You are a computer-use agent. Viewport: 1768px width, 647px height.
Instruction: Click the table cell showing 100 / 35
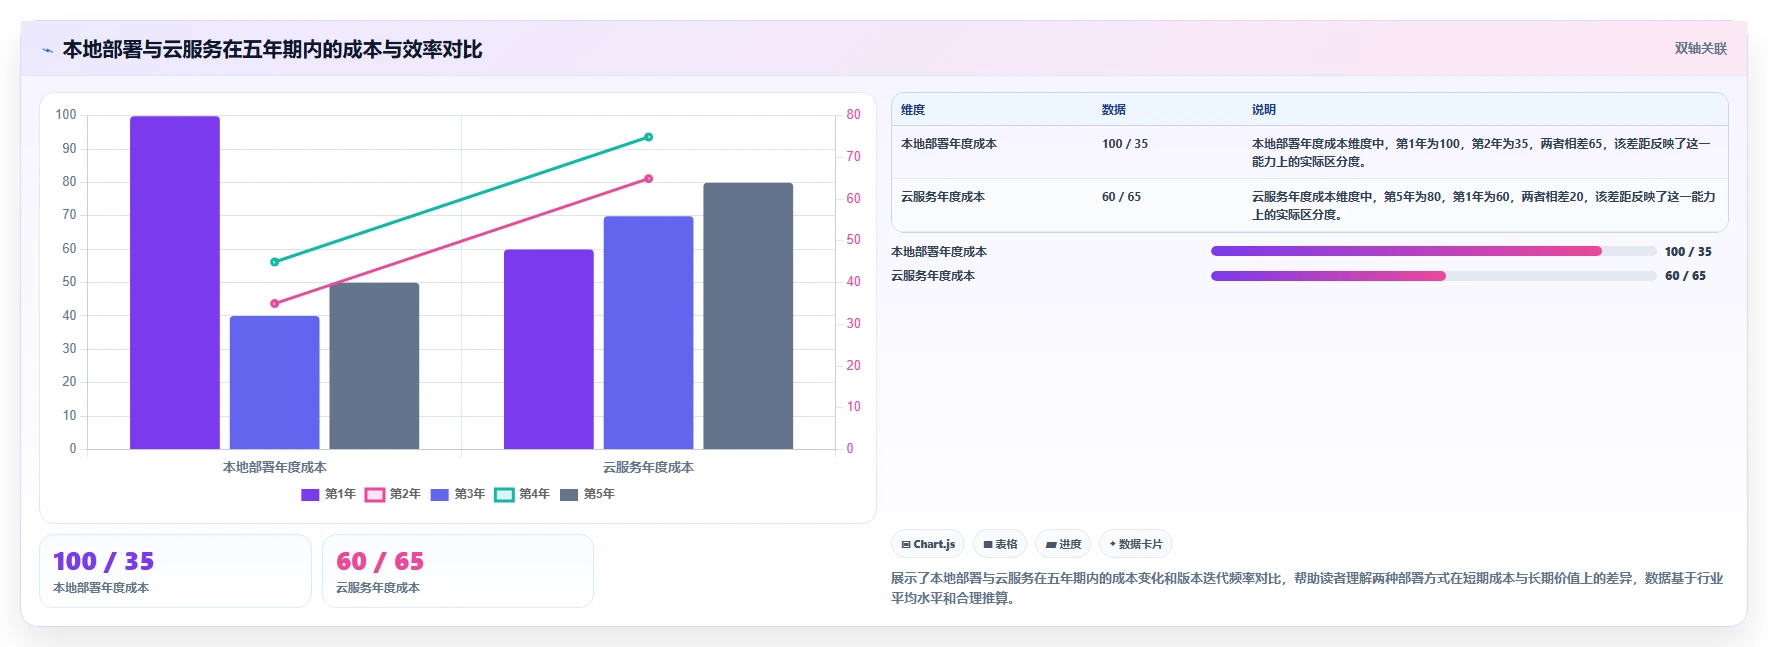point(1125,144)
